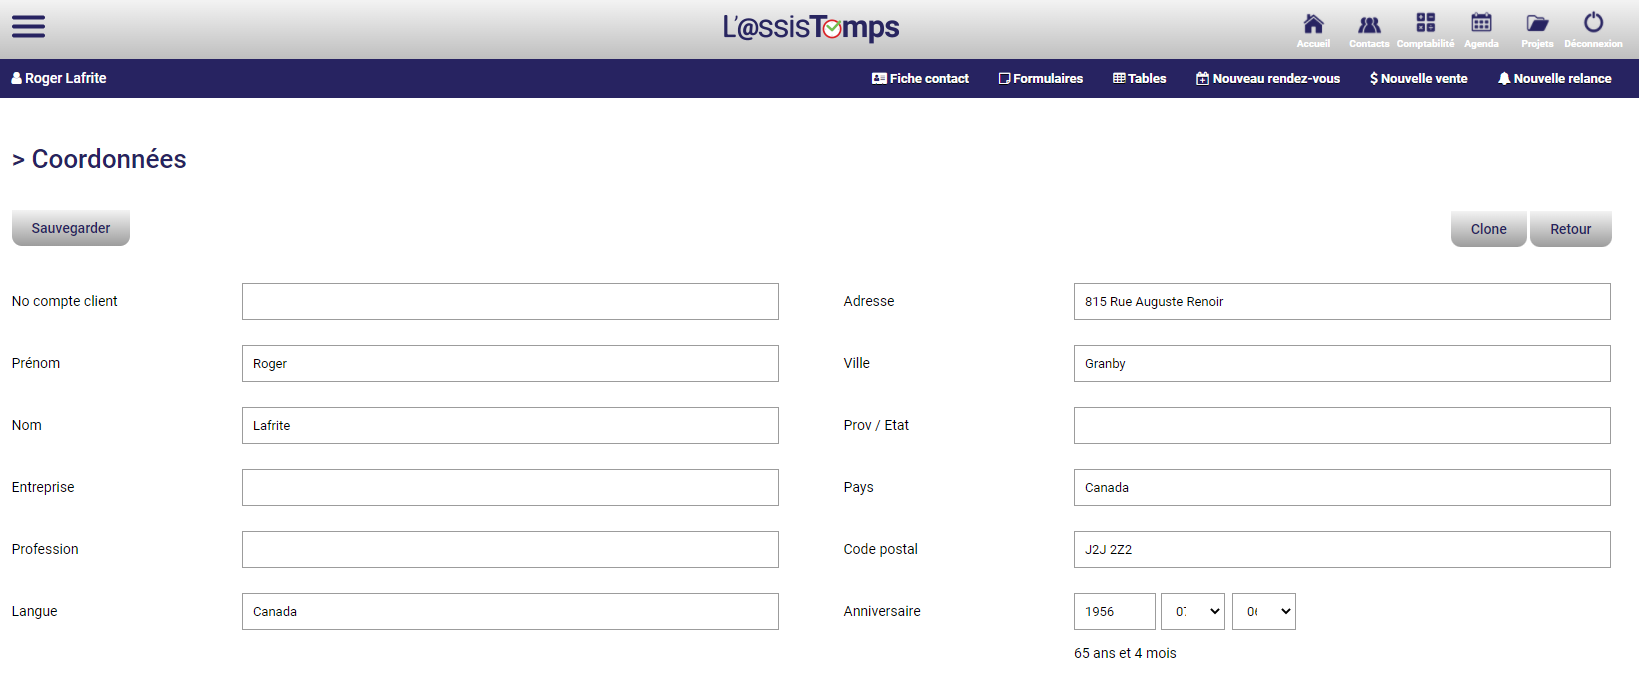Open the birth month dropdown
Screen dimensions: 1639x681
click(x=1192, y=611)
